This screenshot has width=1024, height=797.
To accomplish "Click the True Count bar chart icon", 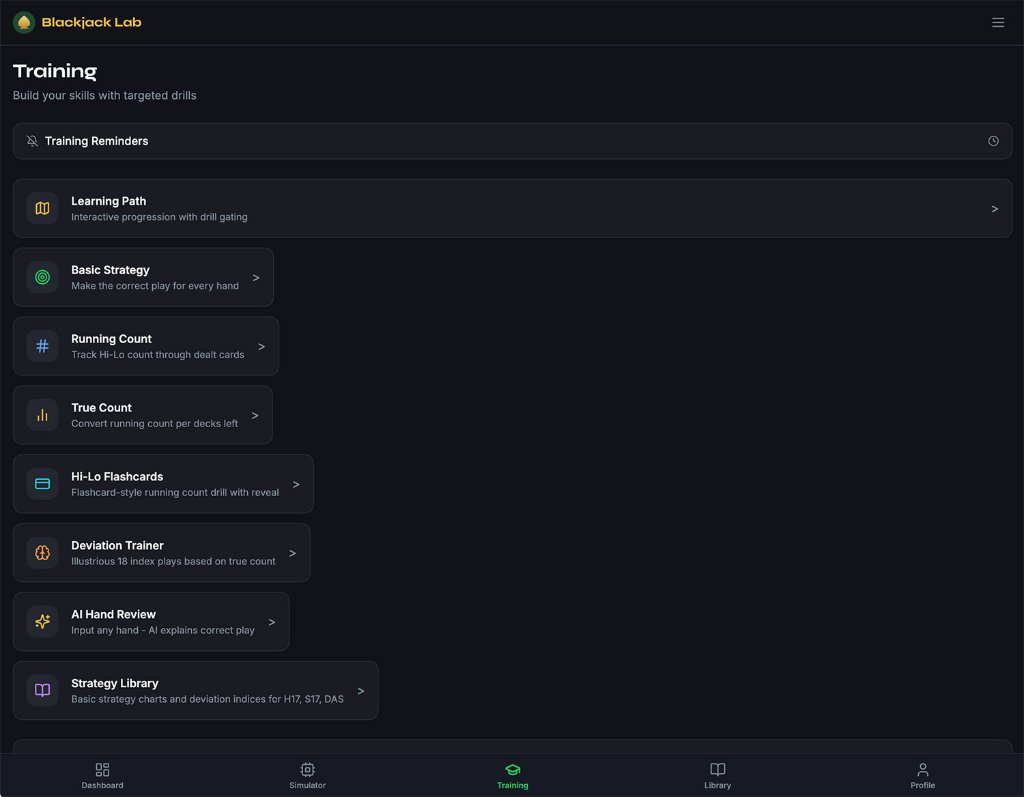I will (x=42, y=415).
